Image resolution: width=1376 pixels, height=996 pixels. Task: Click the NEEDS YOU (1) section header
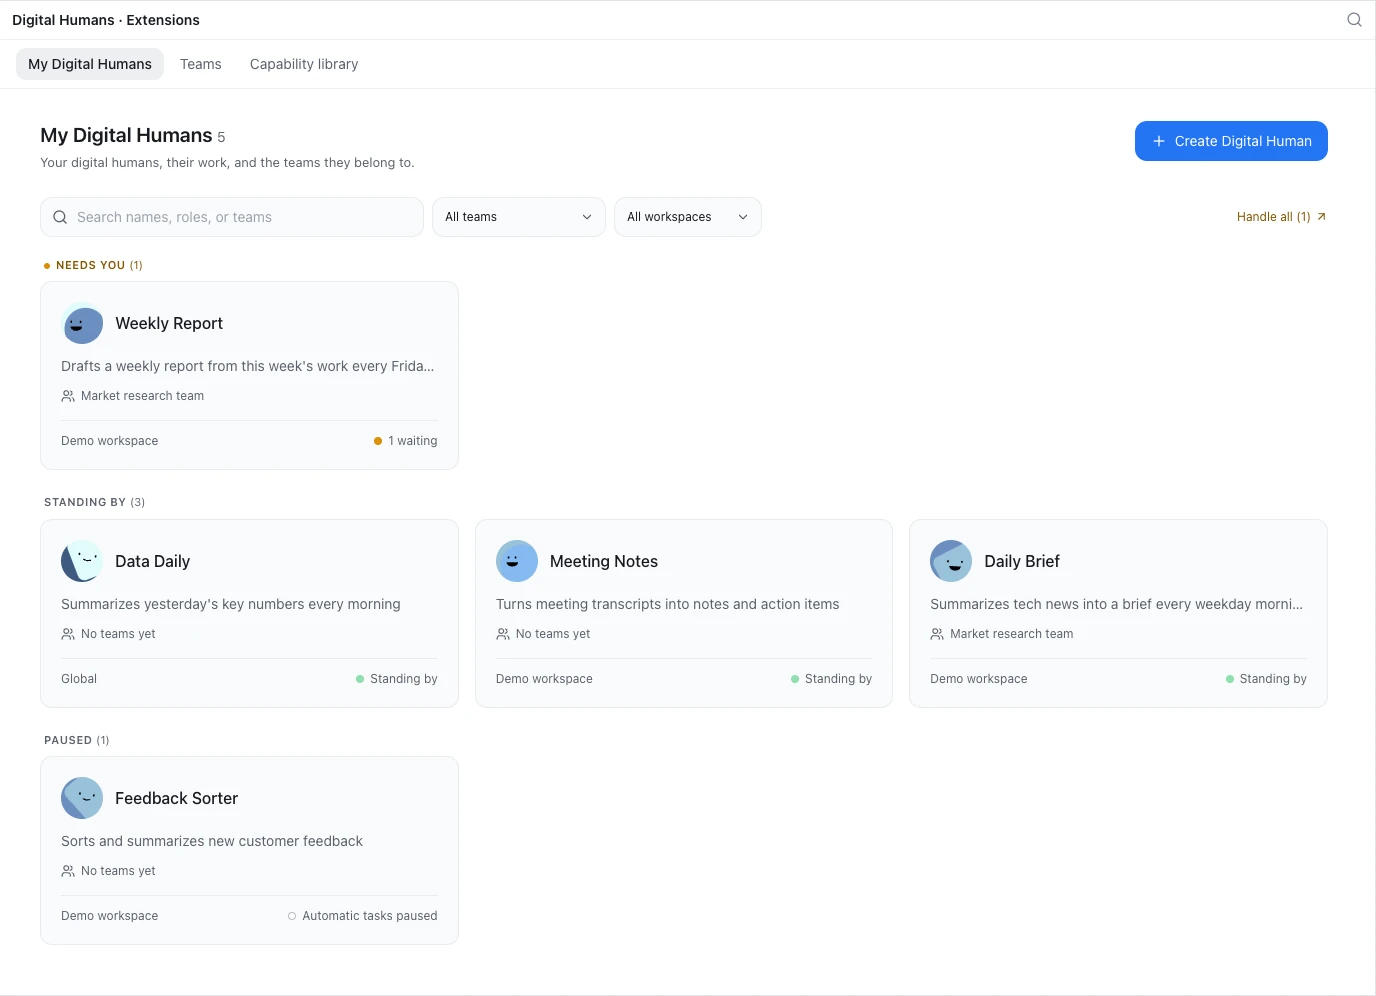pos(93,265)
